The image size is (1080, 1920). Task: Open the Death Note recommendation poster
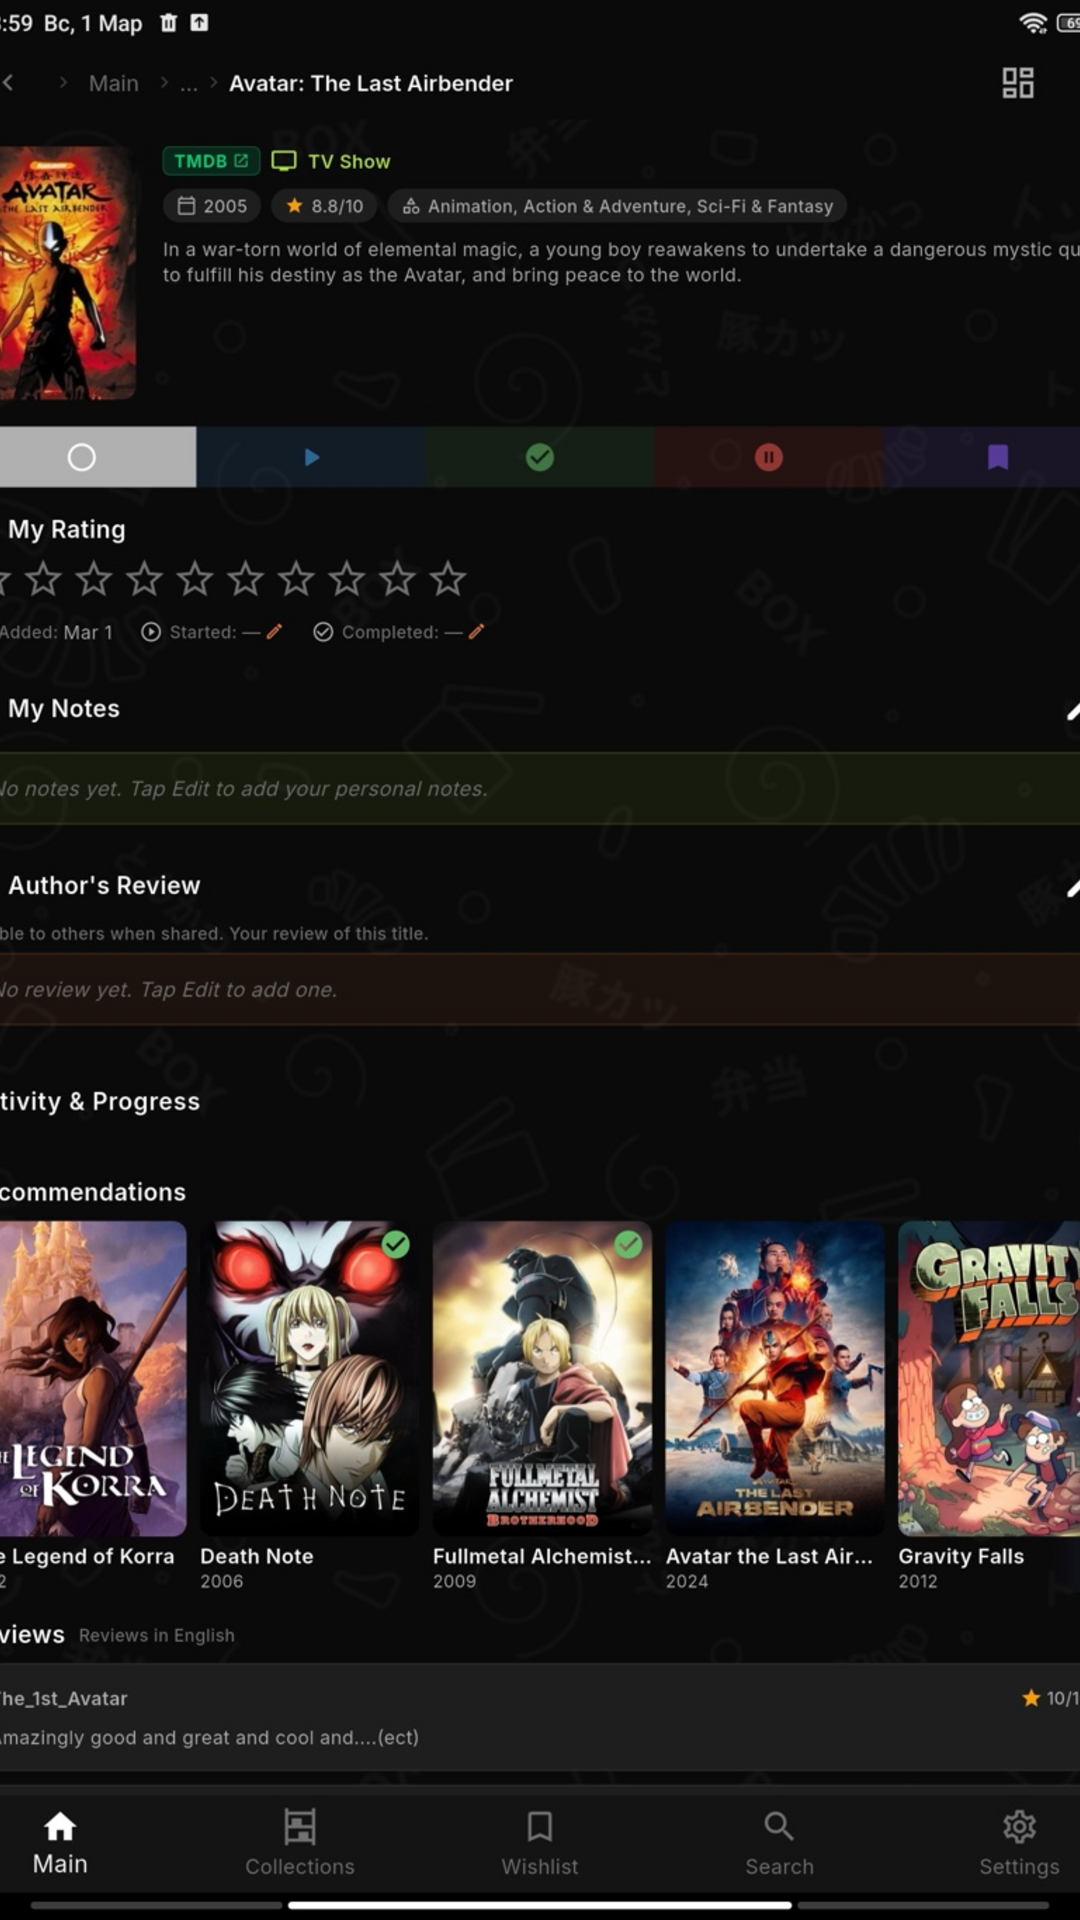coord(309,1378)
